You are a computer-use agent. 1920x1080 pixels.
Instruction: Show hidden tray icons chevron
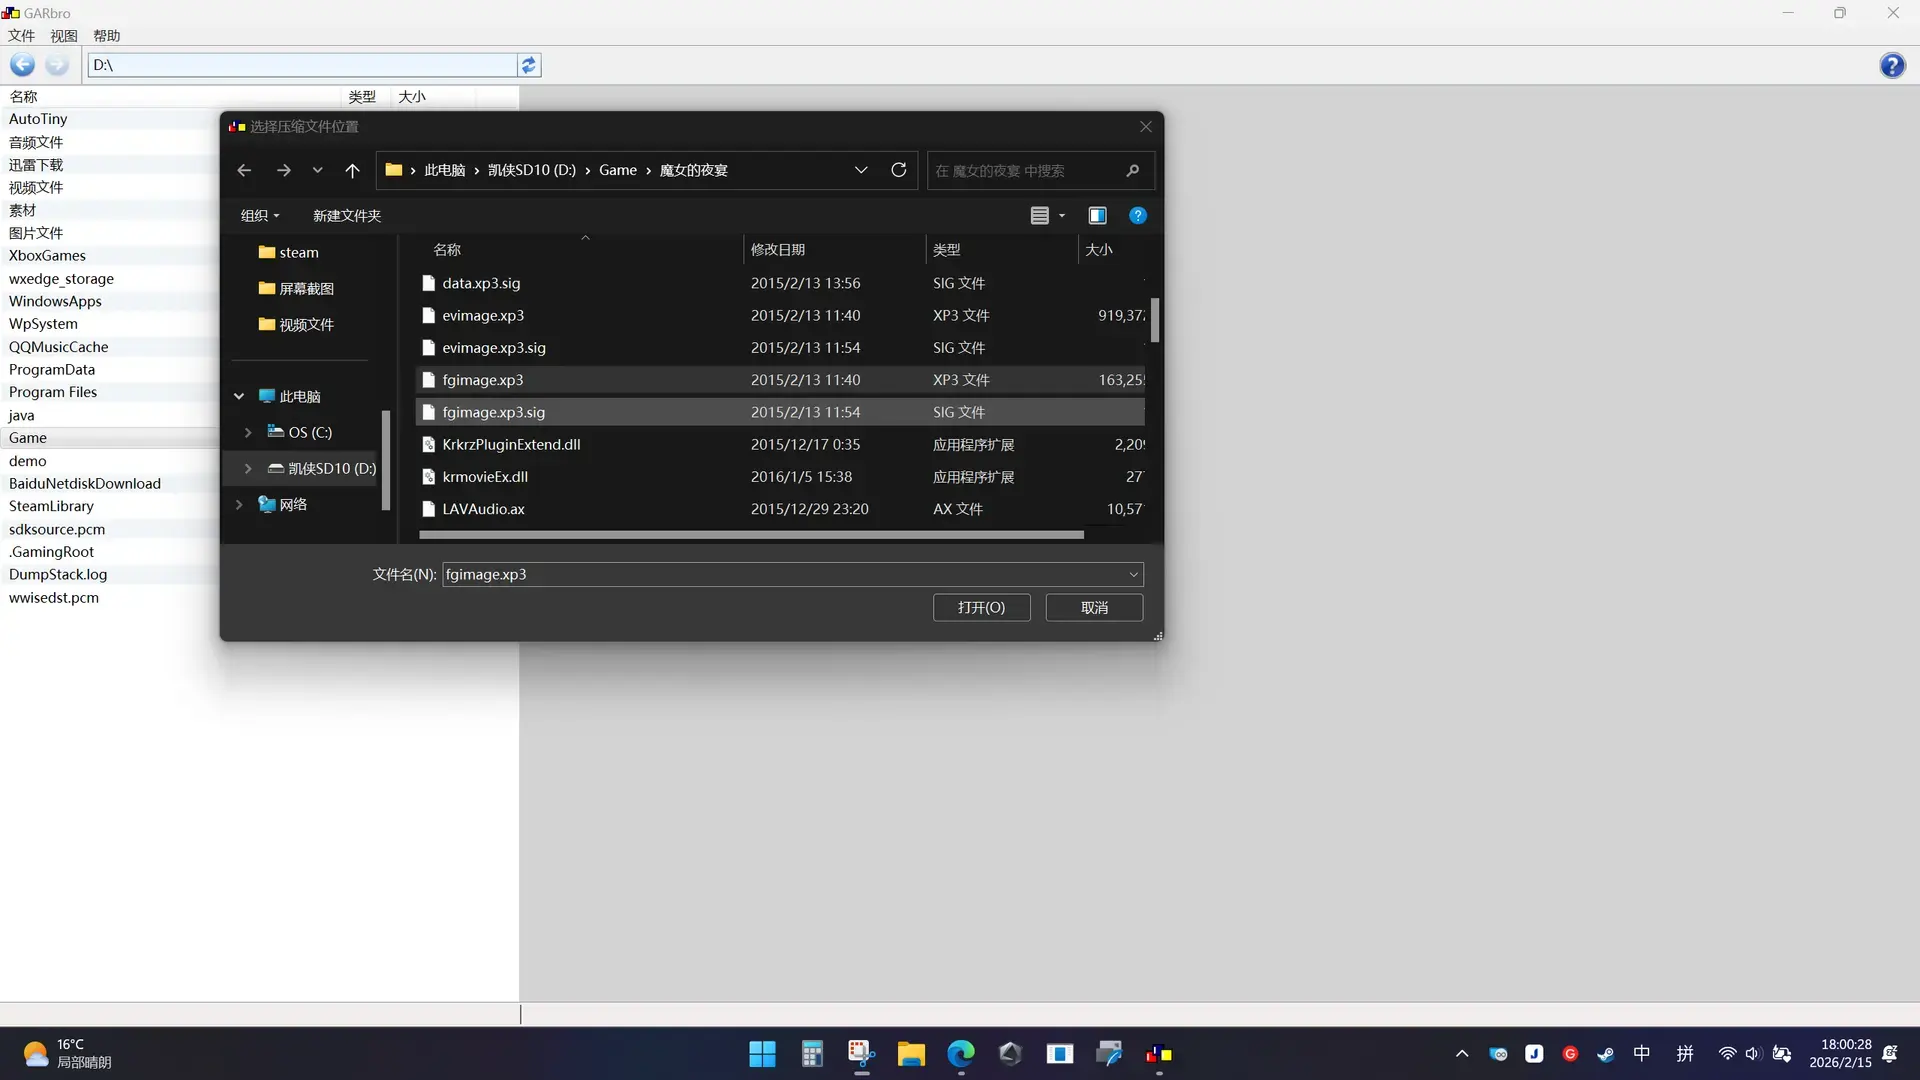[x=1462, y=1054]
